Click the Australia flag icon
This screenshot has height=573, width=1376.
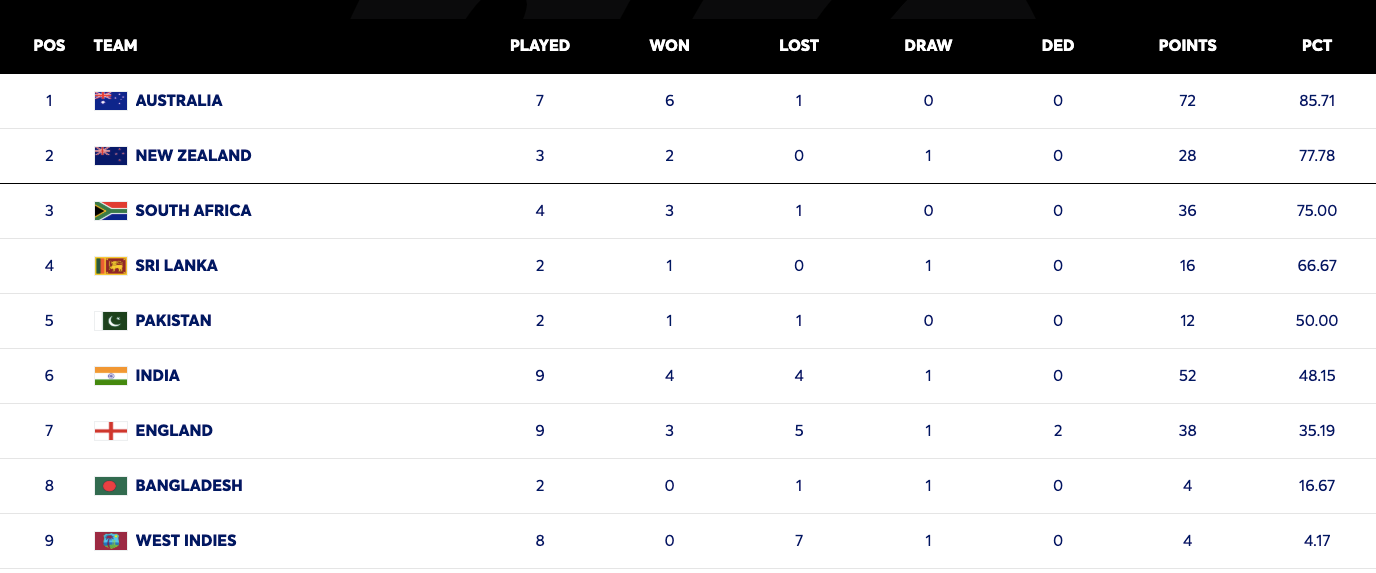[110, 101]
